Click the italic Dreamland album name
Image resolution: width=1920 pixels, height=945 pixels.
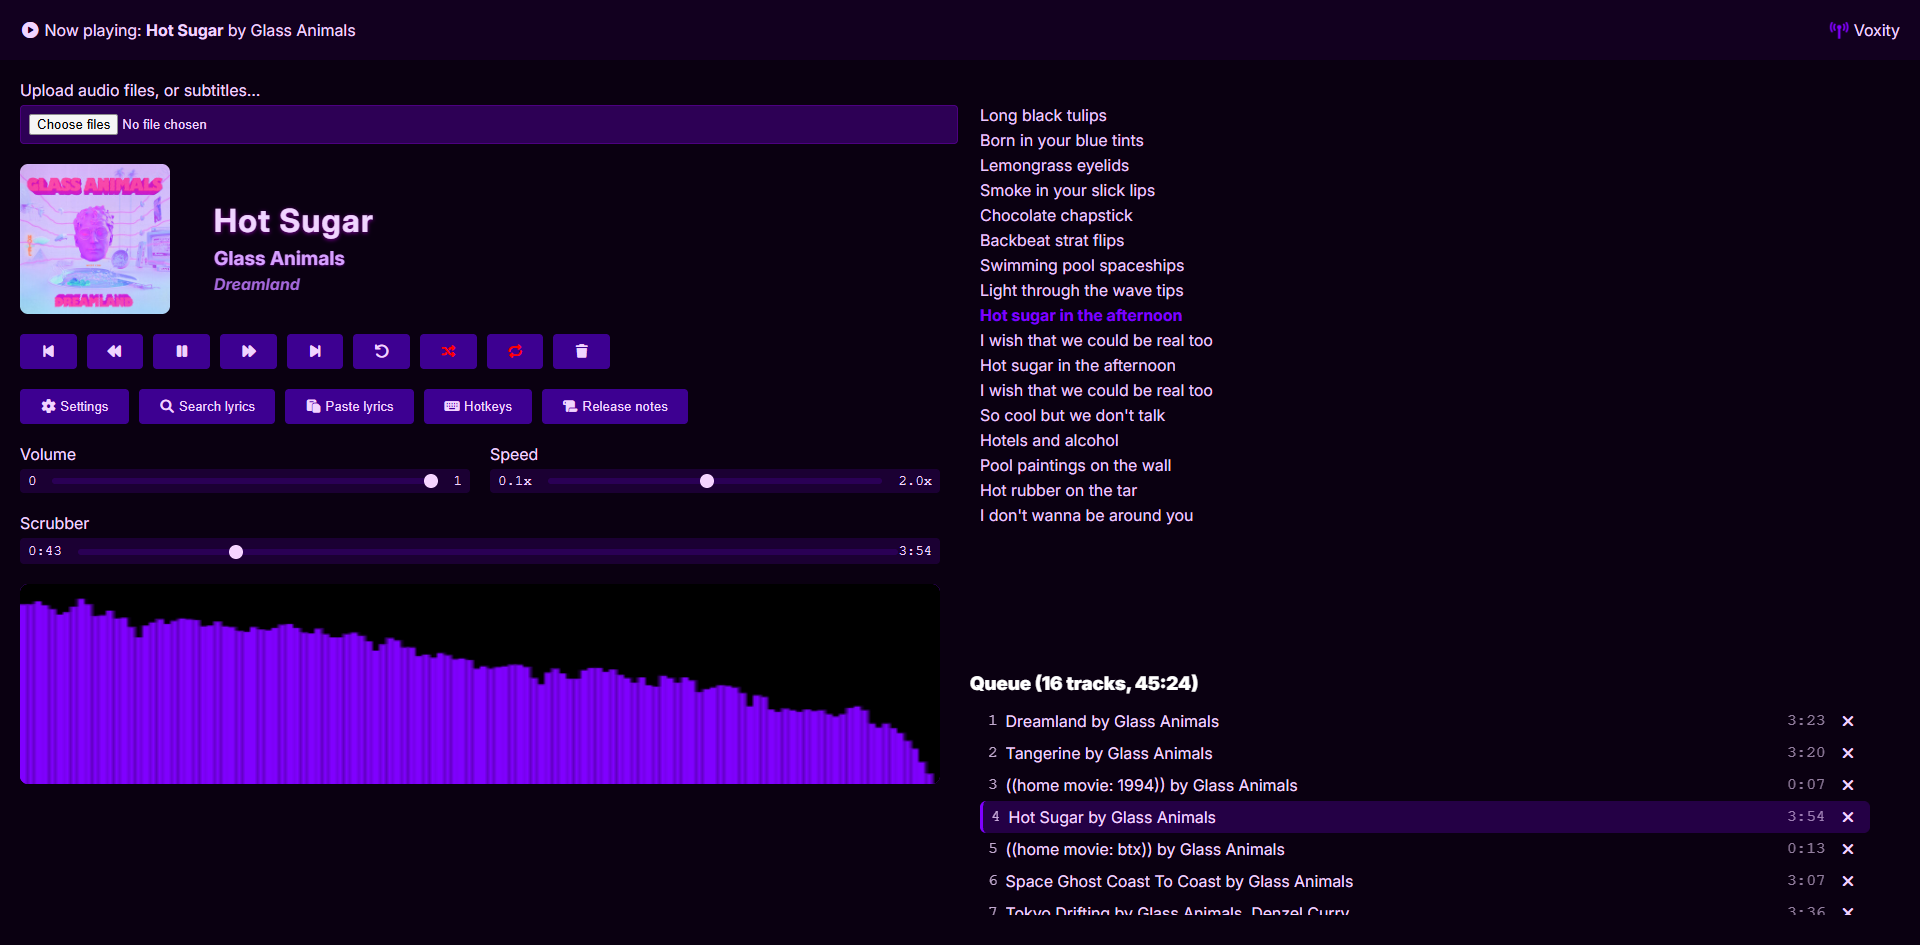[257, 284]
